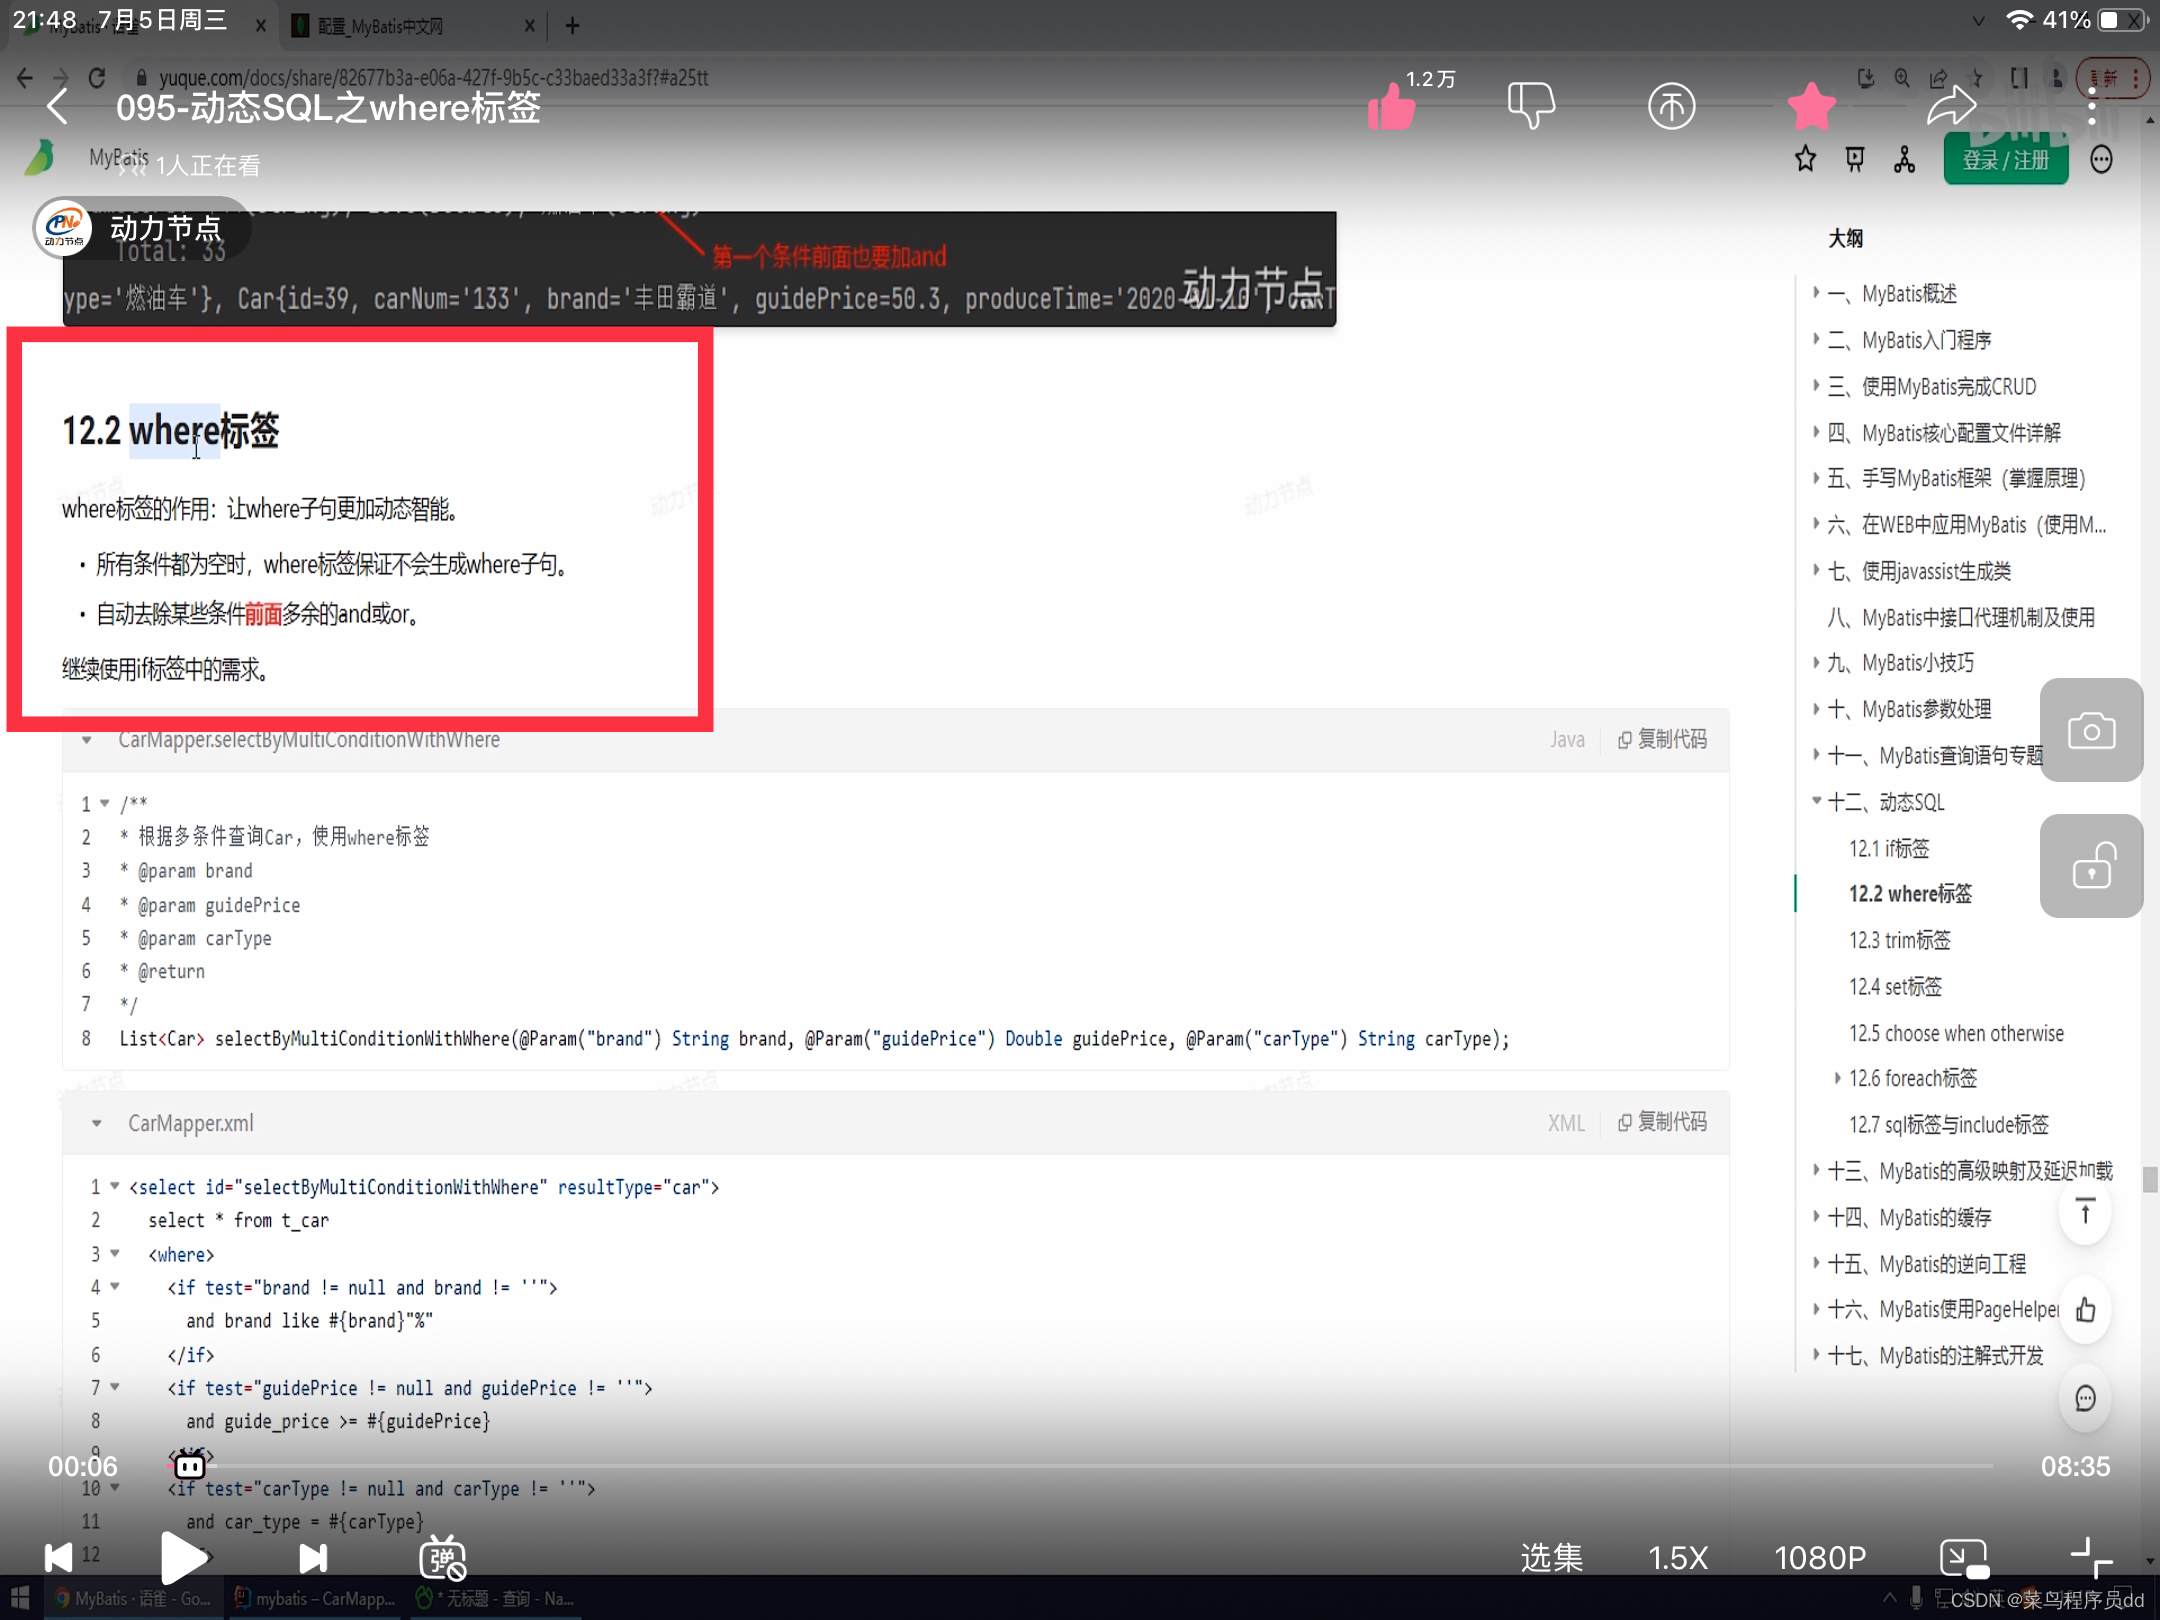Image resolution: width=2160 pixels, height=1620 pixels.
Task: Click 复制代码 on the CarMapper.xml block
Action: 1662,1122
